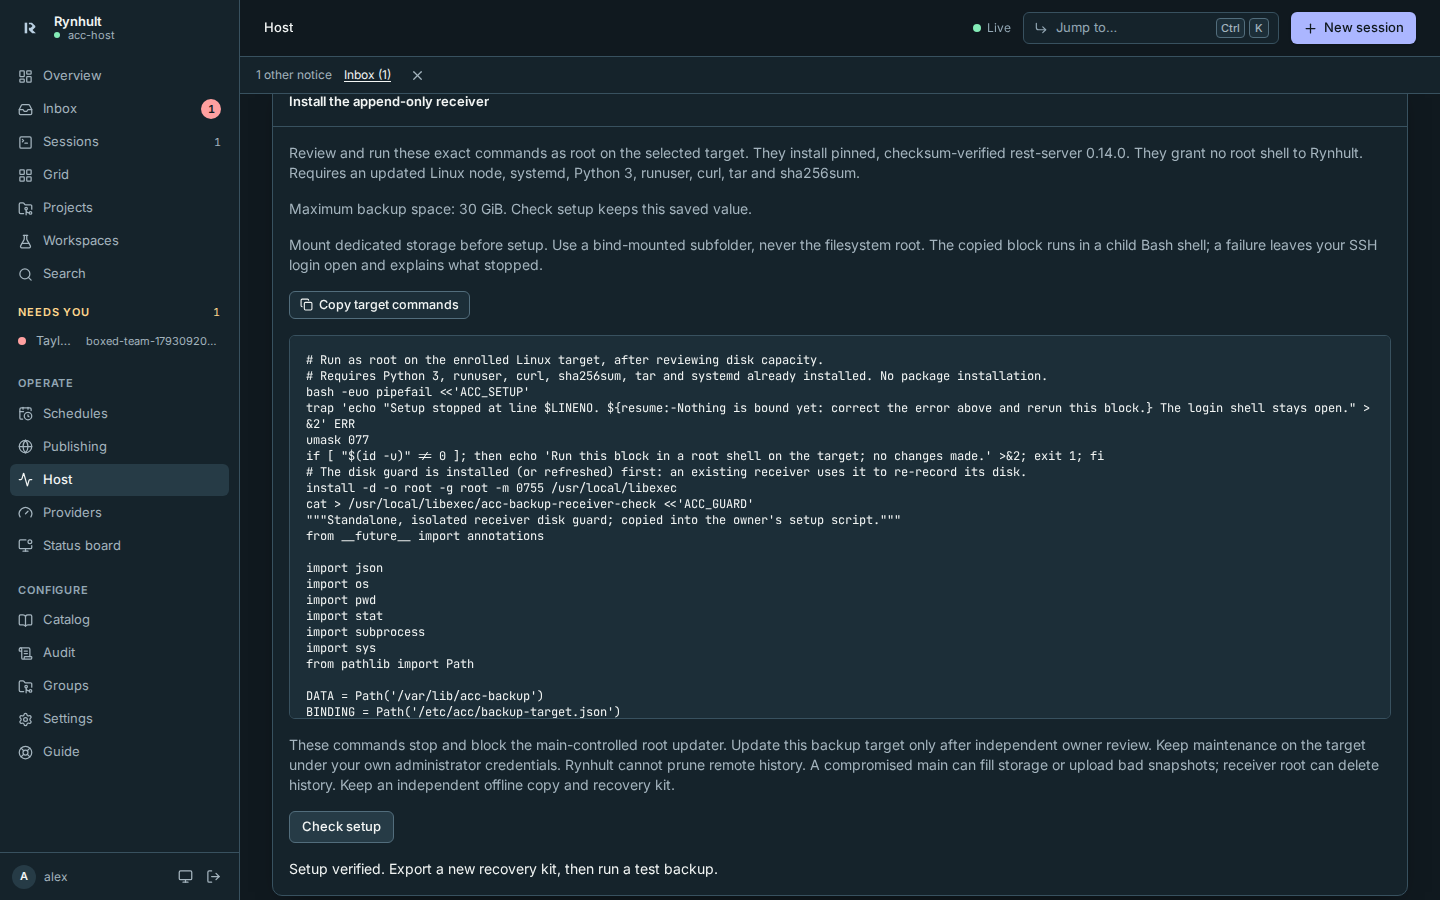Click the plus icon in New session
The width and height of the screenshot is (1440, 900).
coord(1310,28)
